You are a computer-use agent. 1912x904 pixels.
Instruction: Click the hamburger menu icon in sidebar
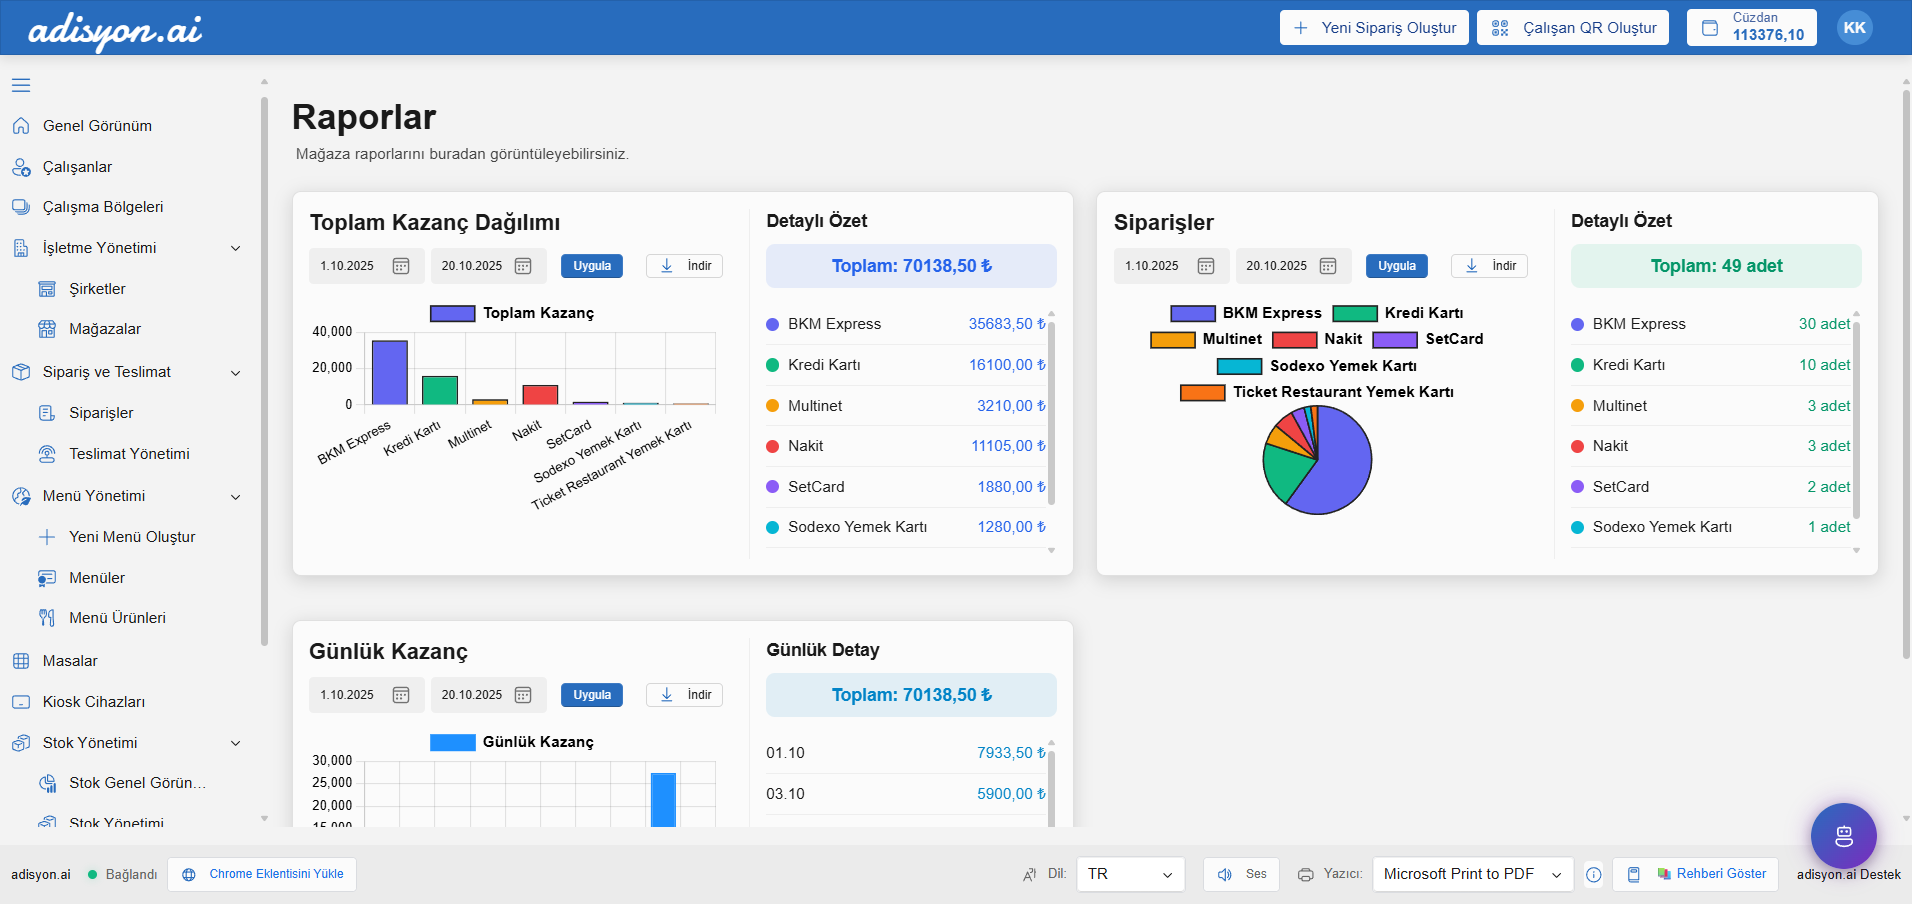point(21,85)
